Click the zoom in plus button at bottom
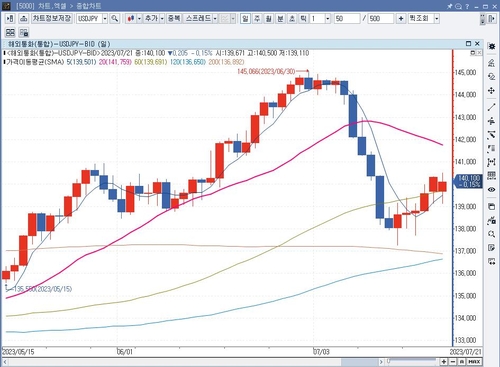The height and width of the screenshot is (367, 500). [x=444, y=361]
